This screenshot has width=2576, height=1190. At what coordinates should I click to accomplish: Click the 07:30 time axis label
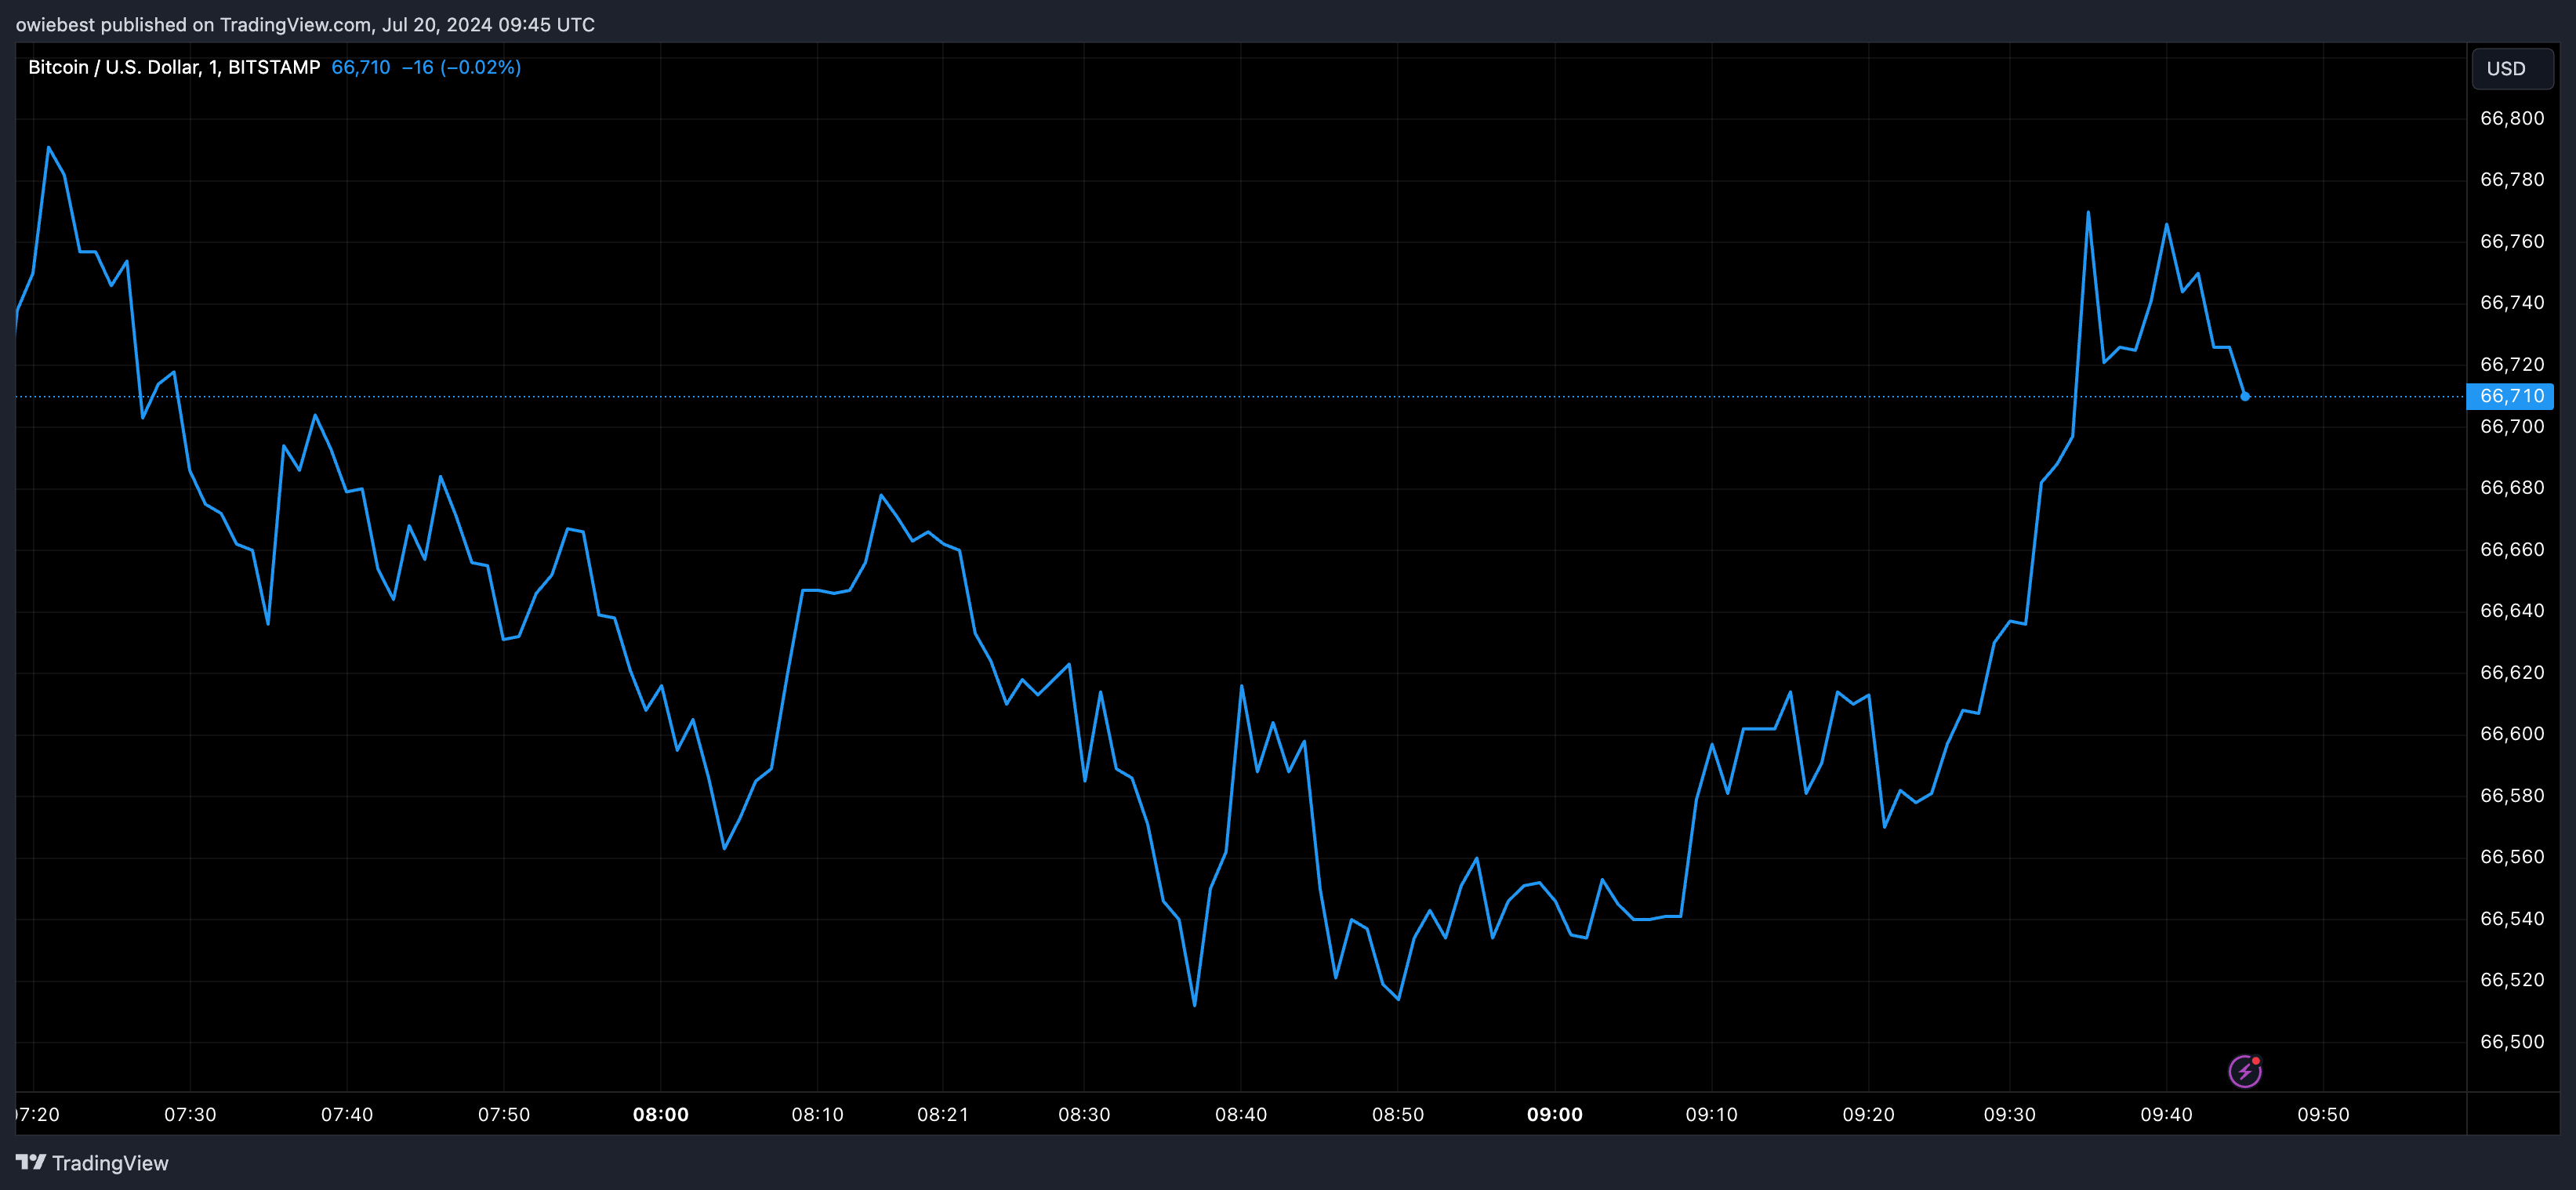tap(190, 1114)
